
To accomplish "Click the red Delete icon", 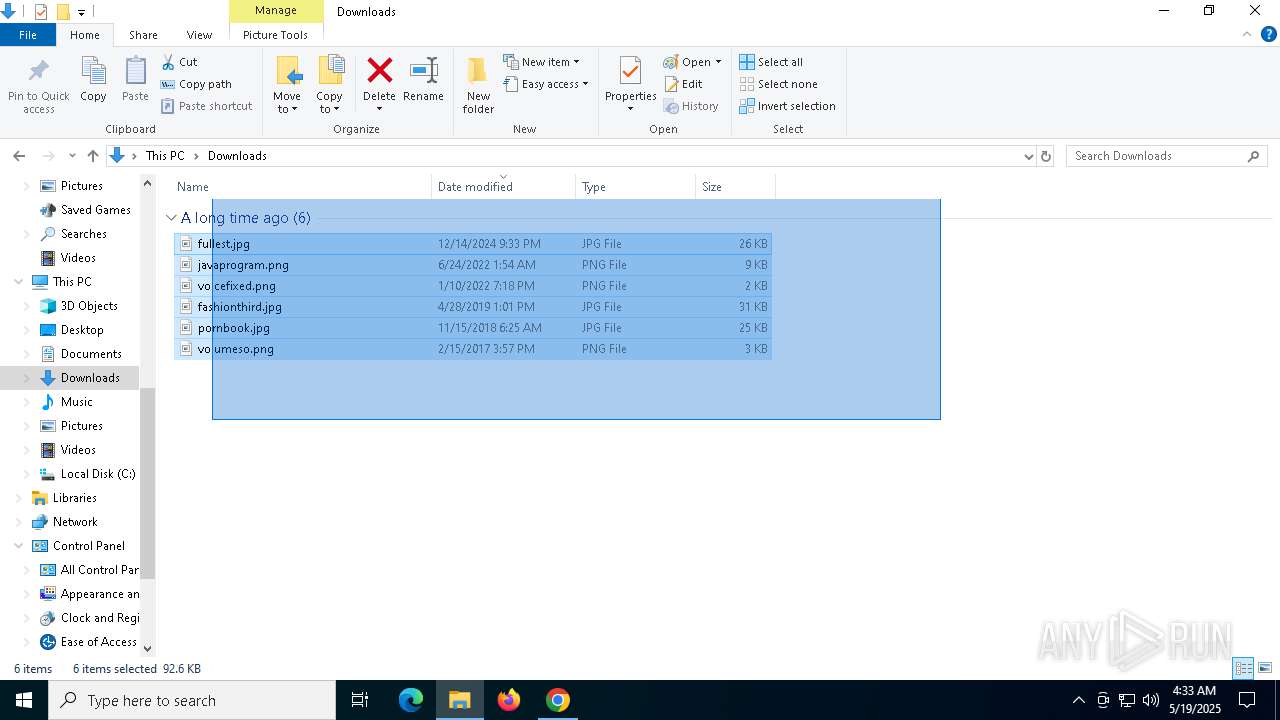I will tap(379, 71).
